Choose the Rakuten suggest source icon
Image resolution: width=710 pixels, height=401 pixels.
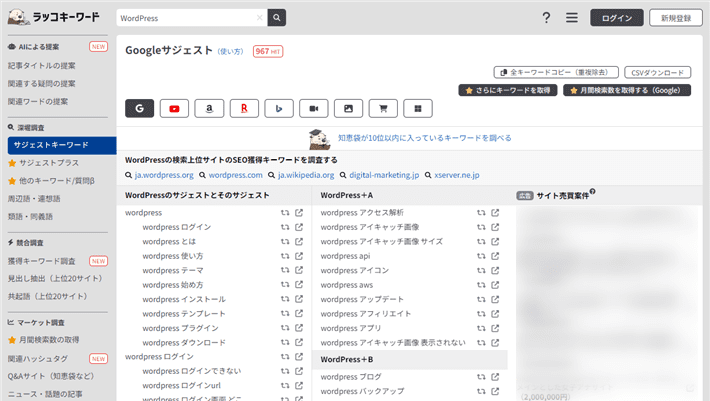244,108
